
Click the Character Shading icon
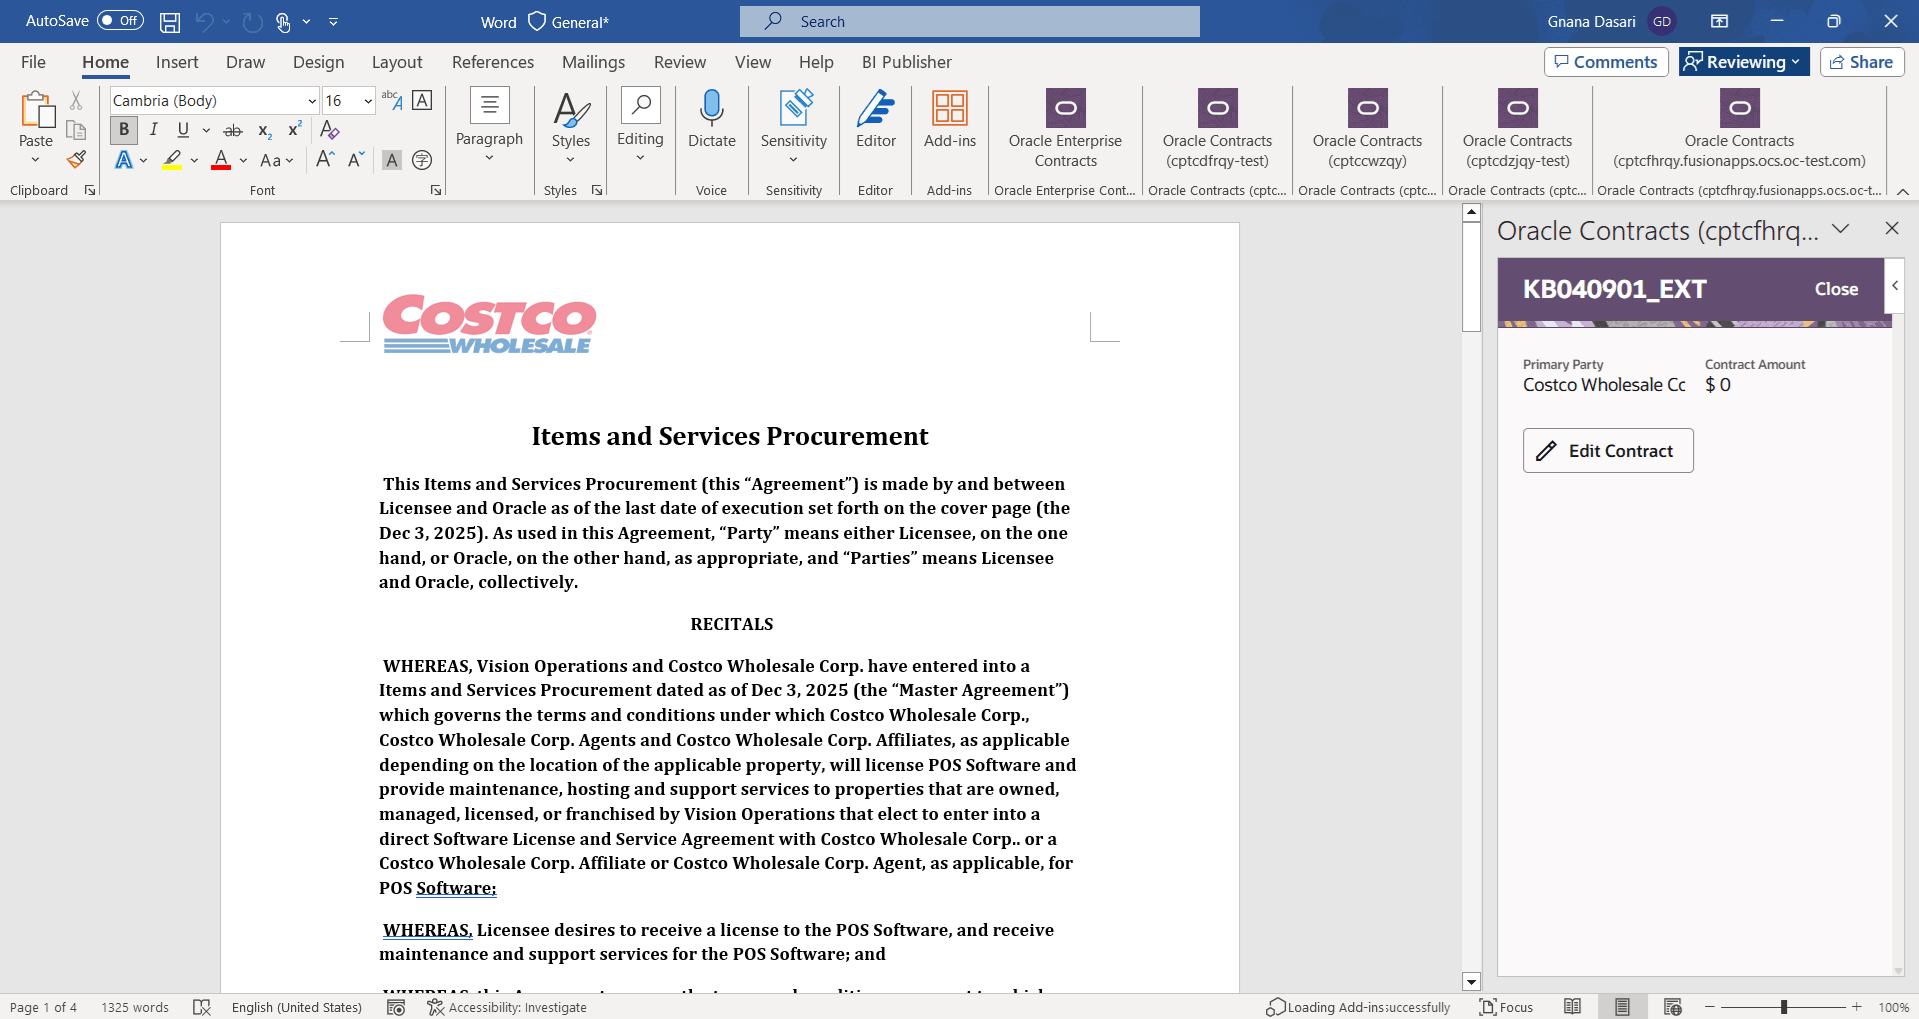[x=392, y=160]
